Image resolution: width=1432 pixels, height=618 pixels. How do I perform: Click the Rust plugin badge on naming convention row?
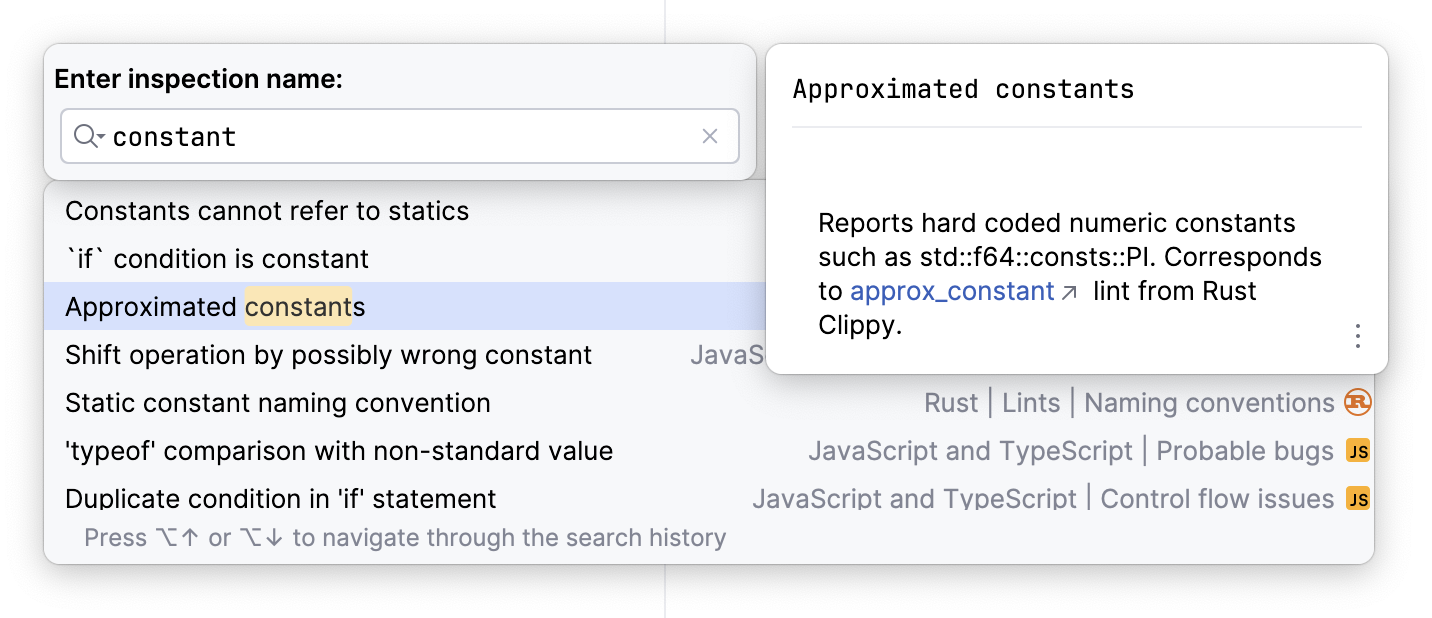pos(1357,402)
